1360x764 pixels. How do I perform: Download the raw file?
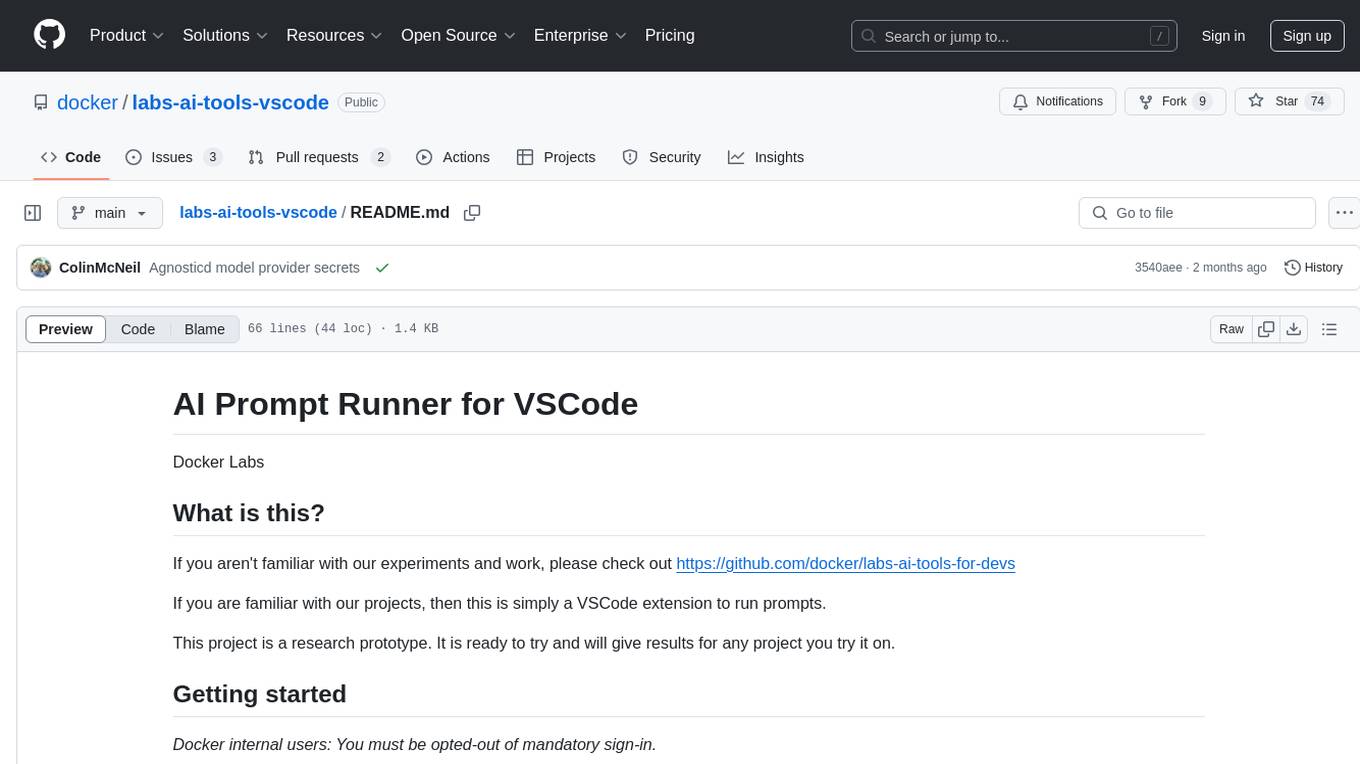tap(1294, 329)
